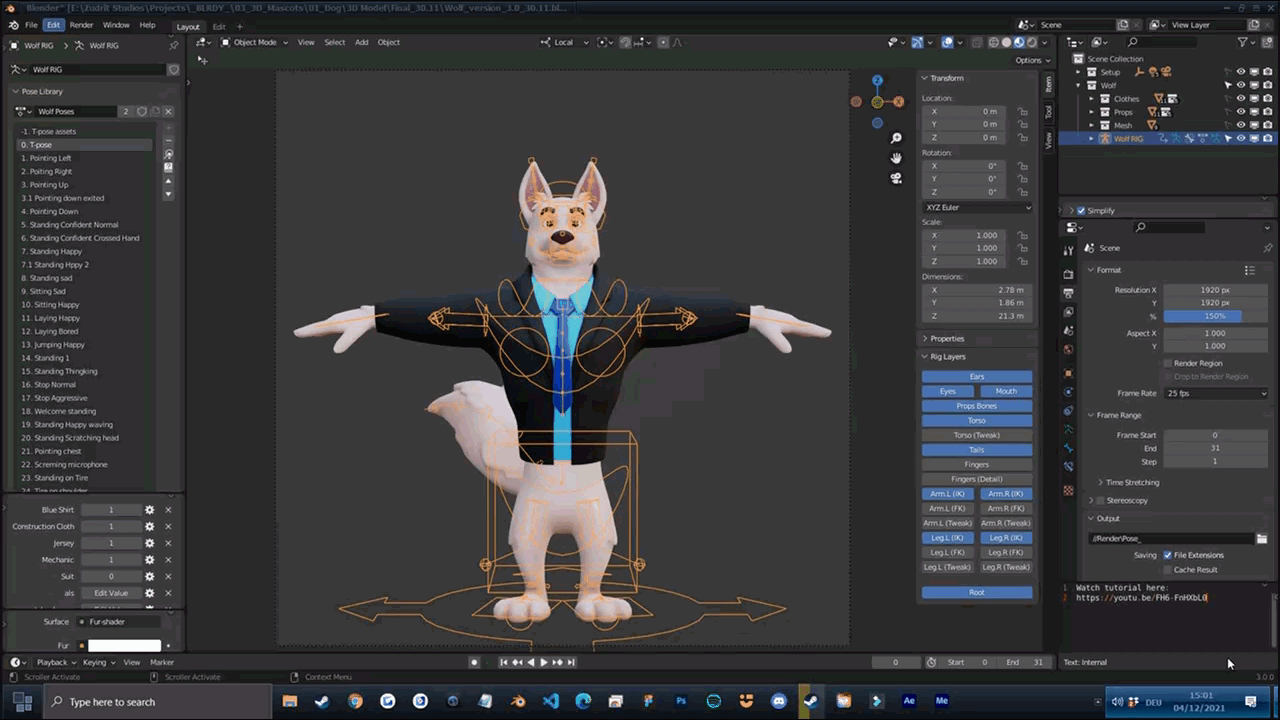Uncheck File Extensions under Output

(x=1167, y=555)
